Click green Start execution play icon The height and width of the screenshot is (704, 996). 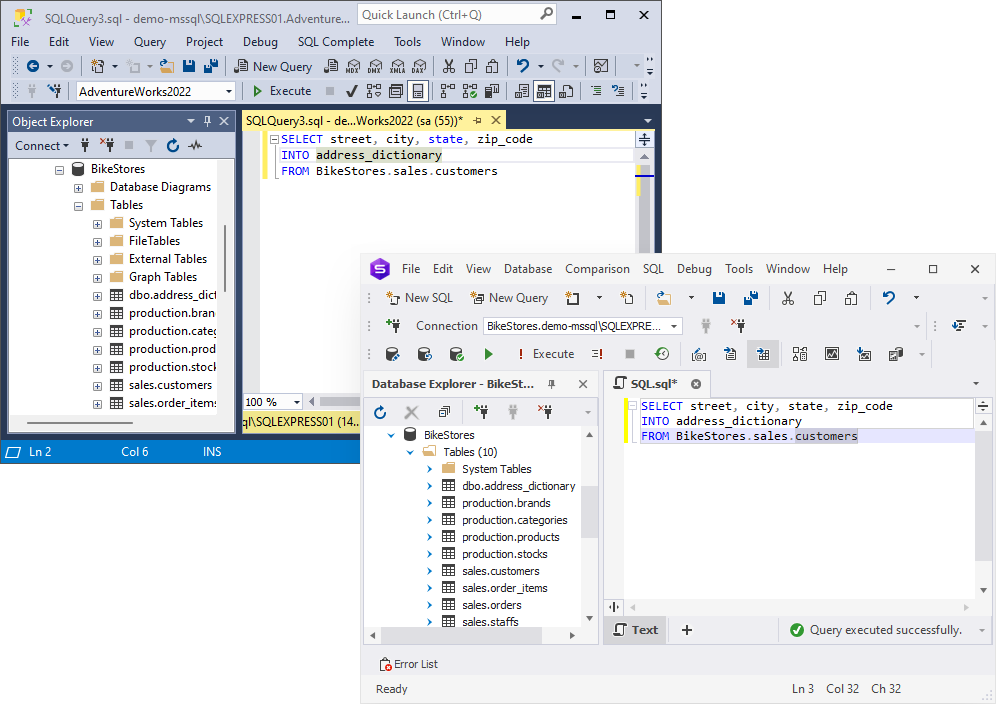click(488, 354)
